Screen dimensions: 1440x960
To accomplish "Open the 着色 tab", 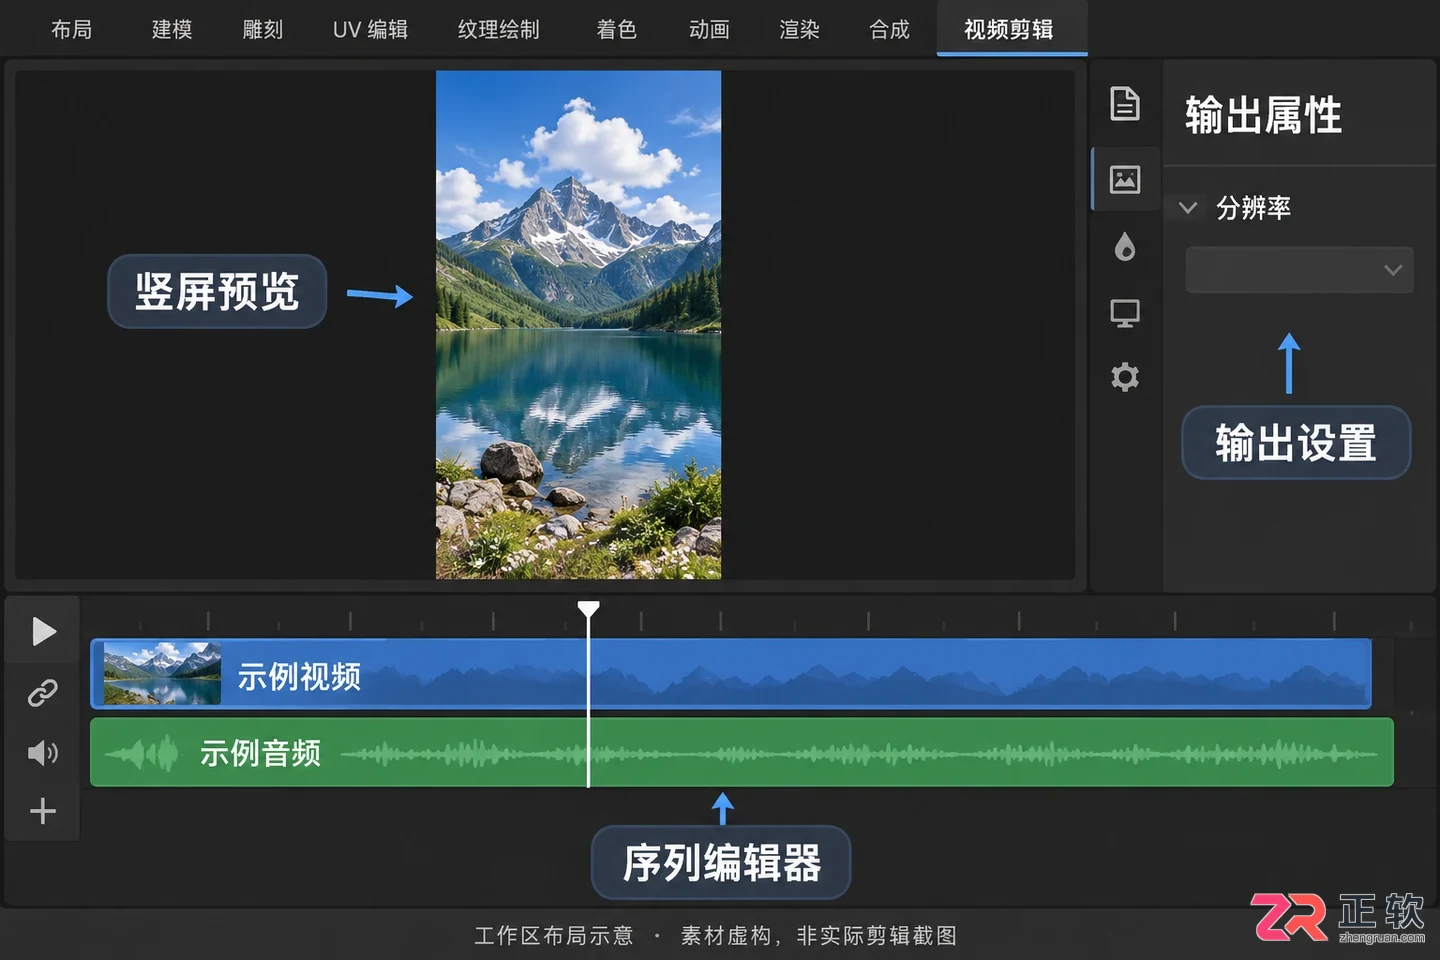I will [616, 29].
